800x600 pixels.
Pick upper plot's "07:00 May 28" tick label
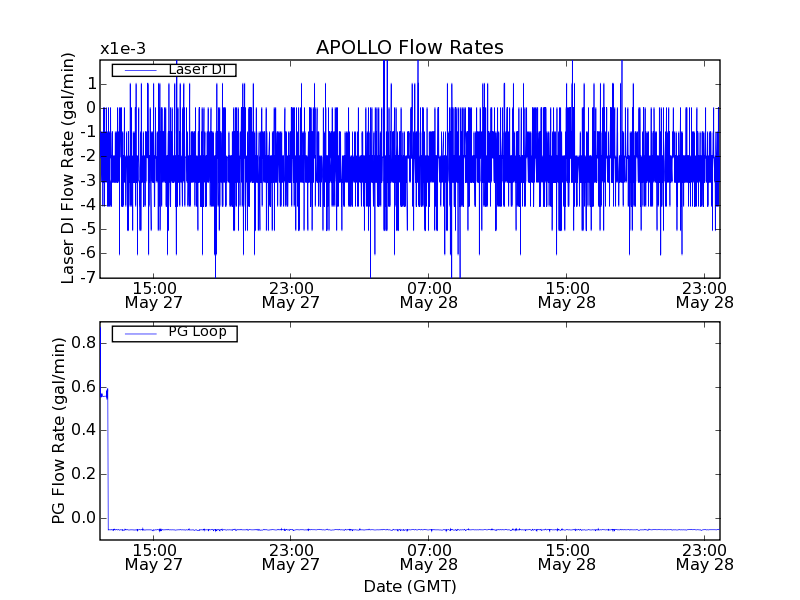(429, 294)
